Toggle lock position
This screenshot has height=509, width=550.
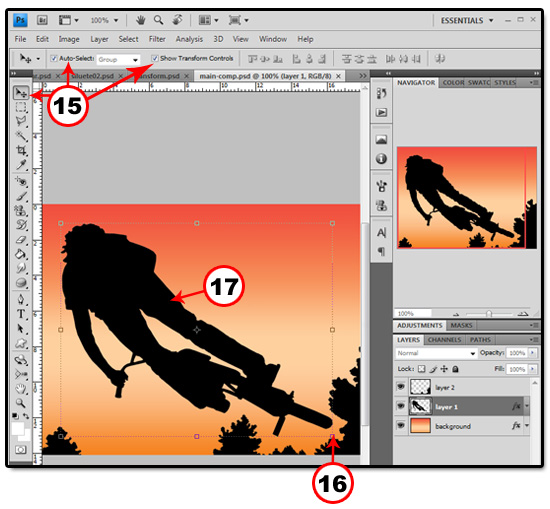444,369
